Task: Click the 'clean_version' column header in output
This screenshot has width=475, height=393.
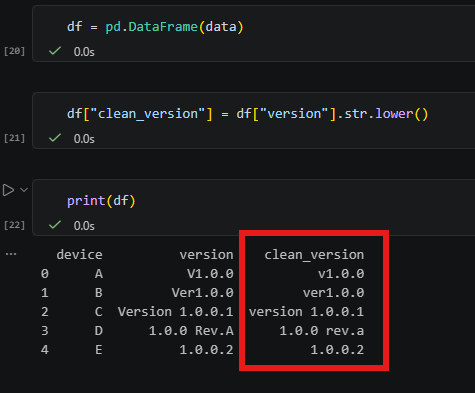Action: pyautogui.click(x=314, y=255)
